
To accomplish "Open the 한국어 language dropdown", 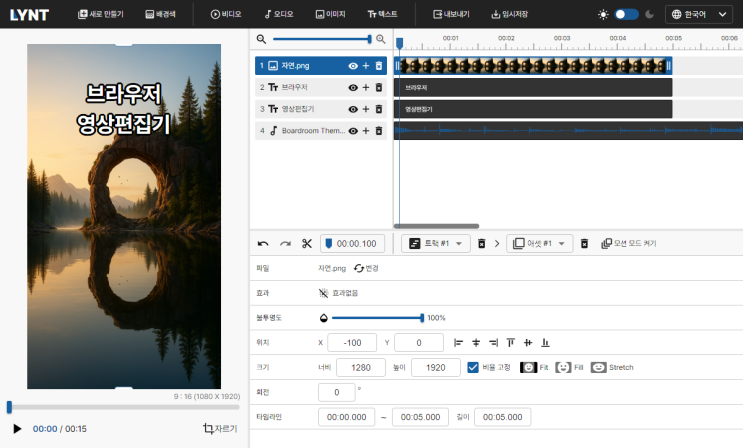I will coord(699,14).
